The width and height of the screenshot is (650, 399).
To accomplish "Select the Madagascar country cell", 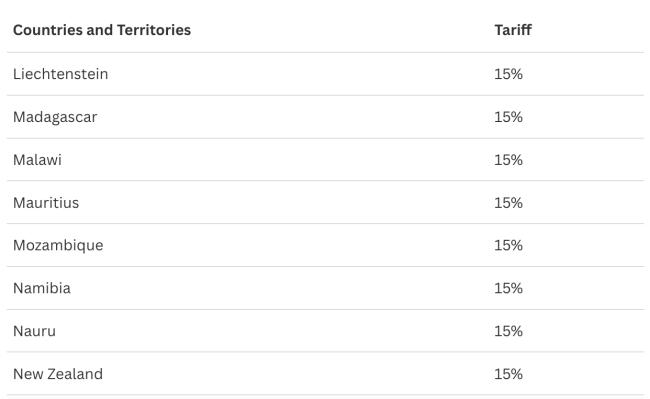I will point(55,117).
